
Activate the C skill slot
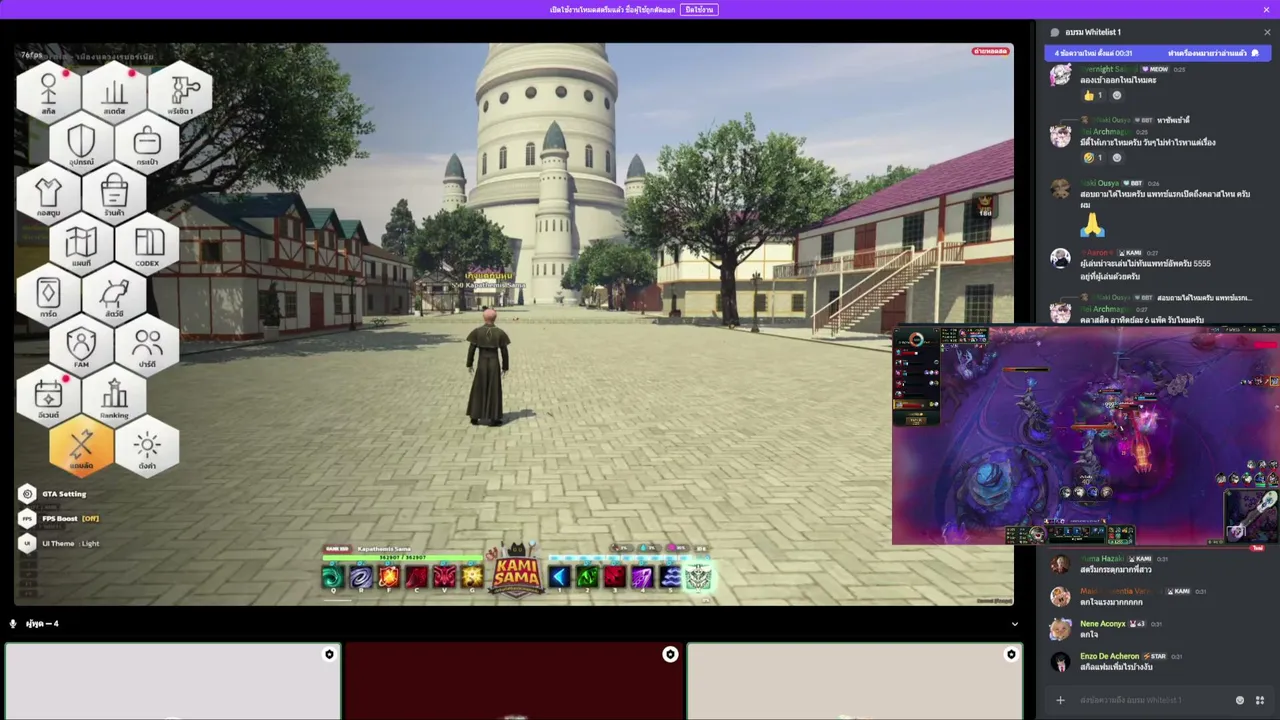(x=417, y=576)
